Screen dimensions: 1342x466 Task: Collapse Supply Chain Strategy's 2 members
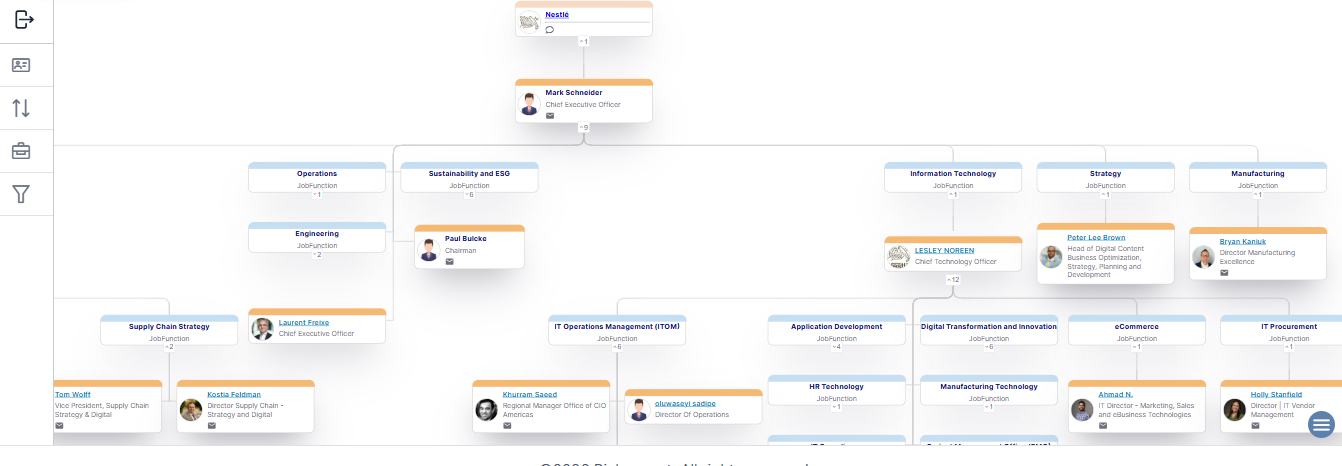coord(169,347)
